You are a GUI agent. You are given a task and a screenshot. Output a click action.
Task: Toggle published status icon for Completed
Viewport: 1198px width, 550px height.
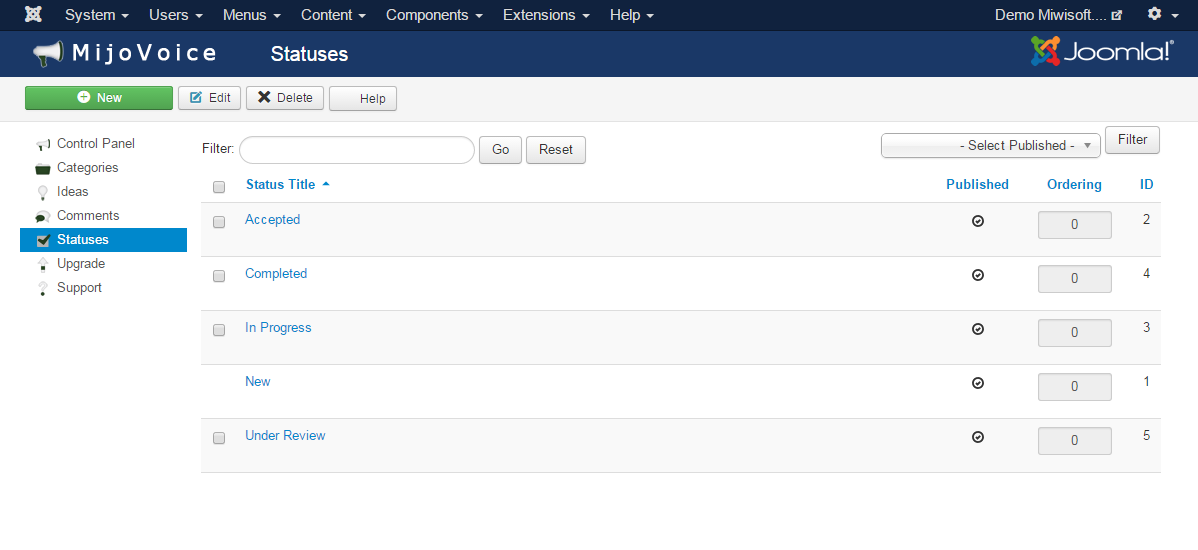tap(978, 275)
